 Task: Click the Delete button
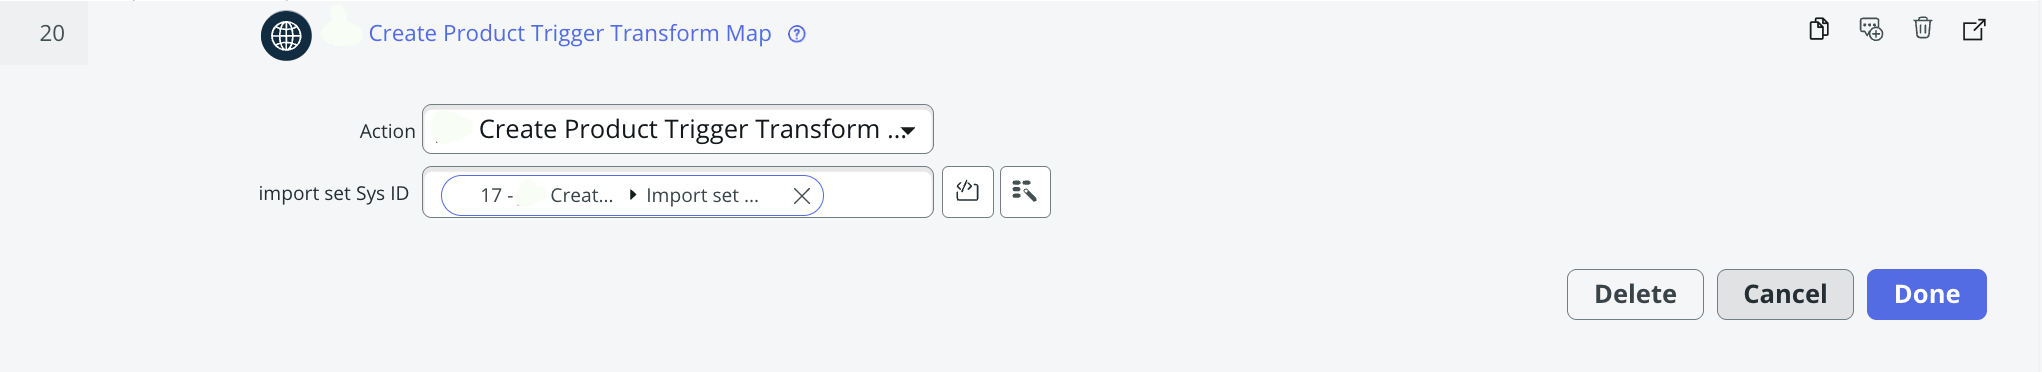coord(1635,294)
